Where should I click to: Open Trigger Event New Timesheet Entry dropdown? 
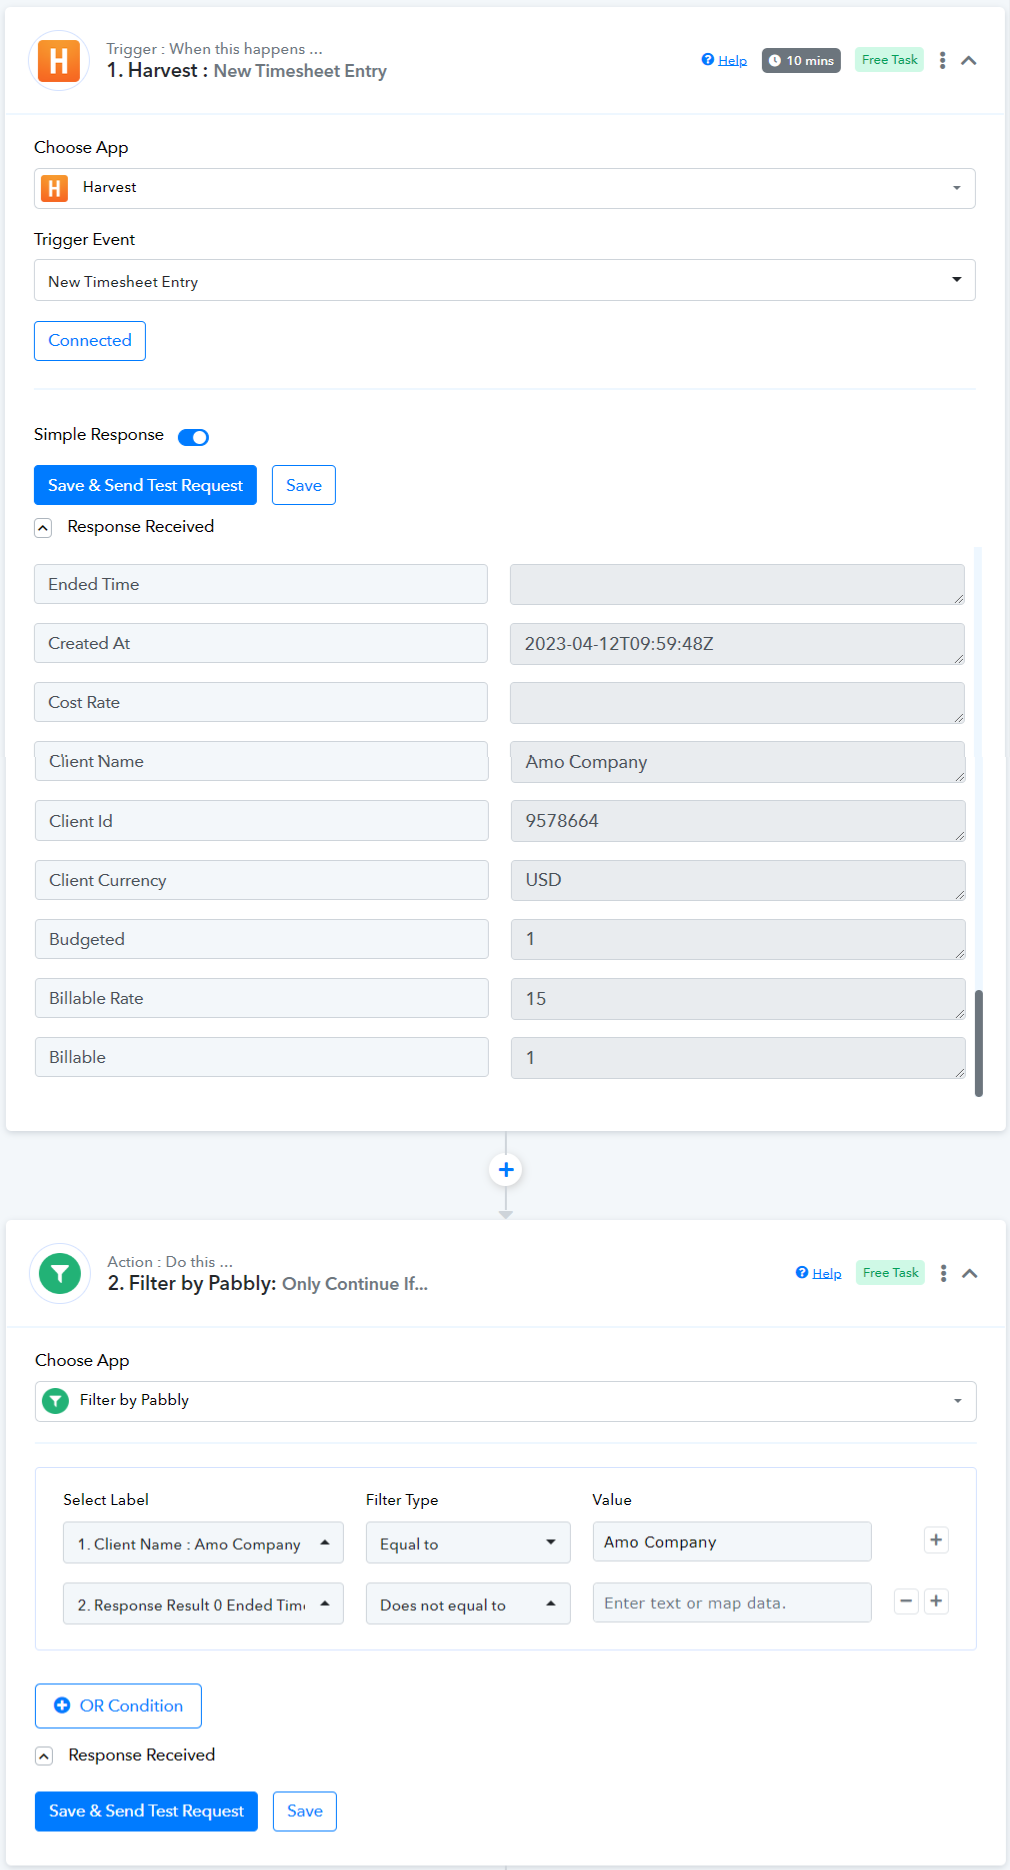[x=505, y=281]
